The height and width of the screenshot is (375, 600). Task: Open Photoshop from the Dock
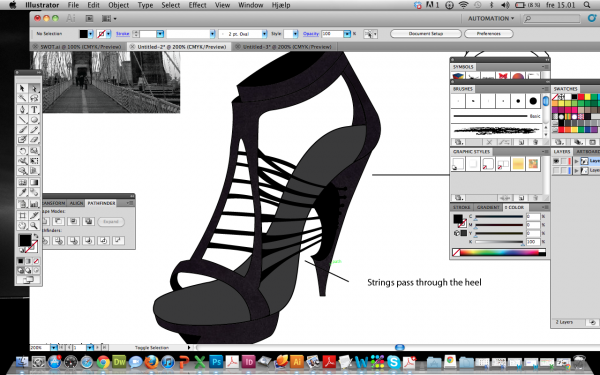[216, 362]
